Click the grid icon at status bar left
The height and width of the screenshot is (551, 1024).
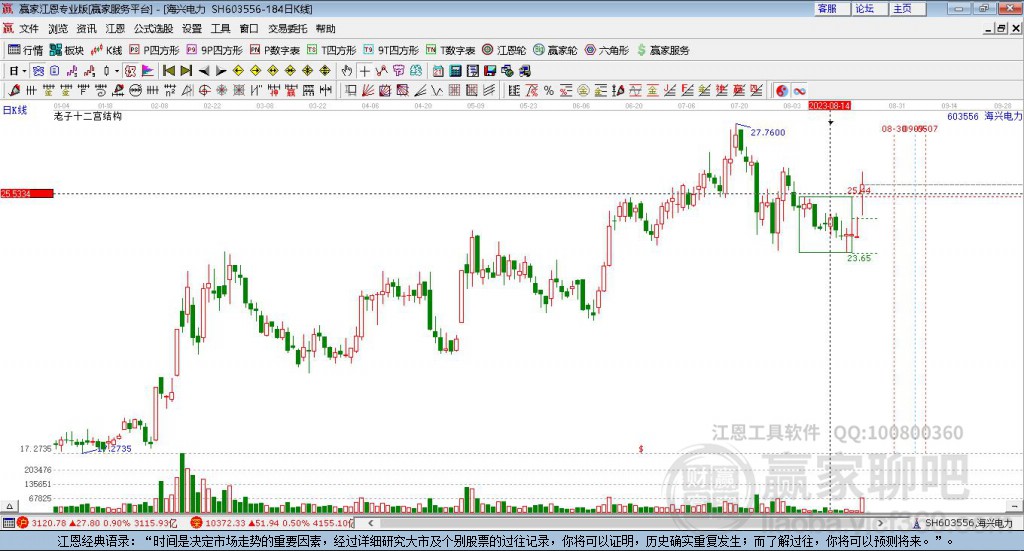point(8,523)
